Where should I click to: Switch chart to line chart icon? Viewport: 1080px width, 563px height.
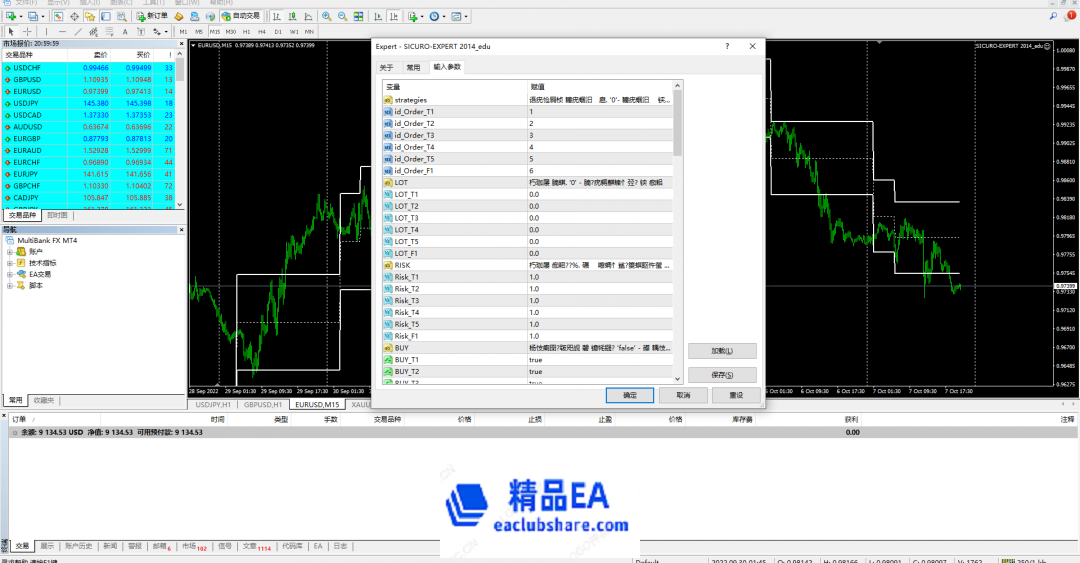pyautogui.click(x=308, y=16)
